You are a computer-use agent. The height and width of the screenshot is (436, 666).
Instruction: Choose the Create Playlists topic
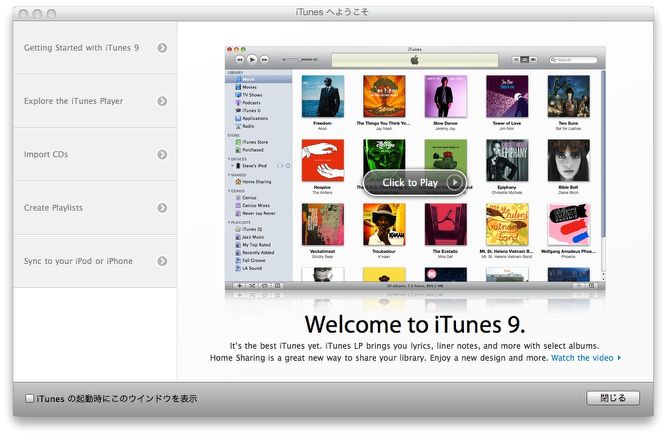(95, 208)
